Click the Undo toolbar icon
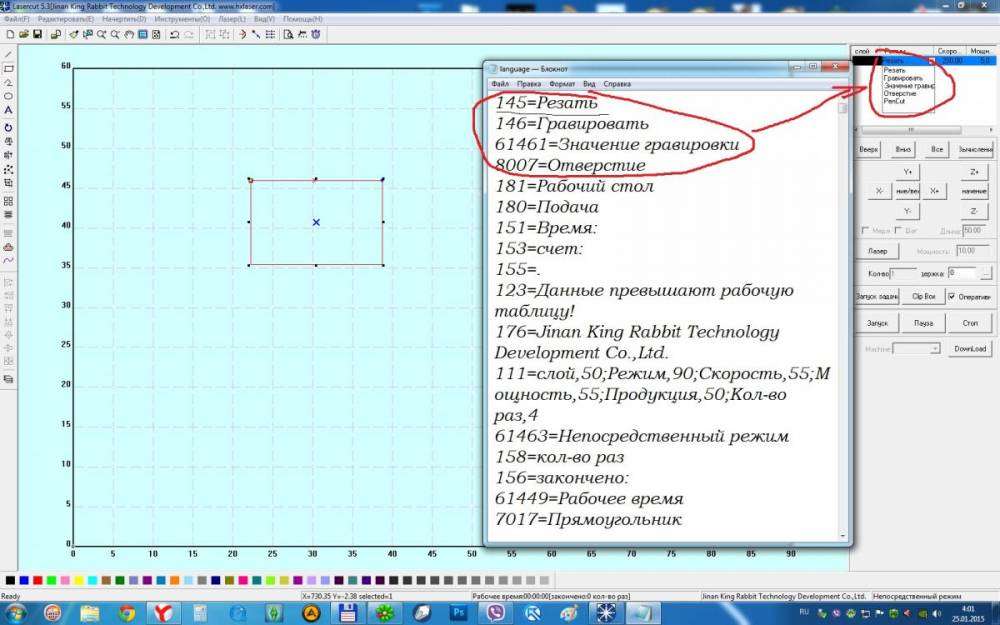1000x625 pixels. 174,35
